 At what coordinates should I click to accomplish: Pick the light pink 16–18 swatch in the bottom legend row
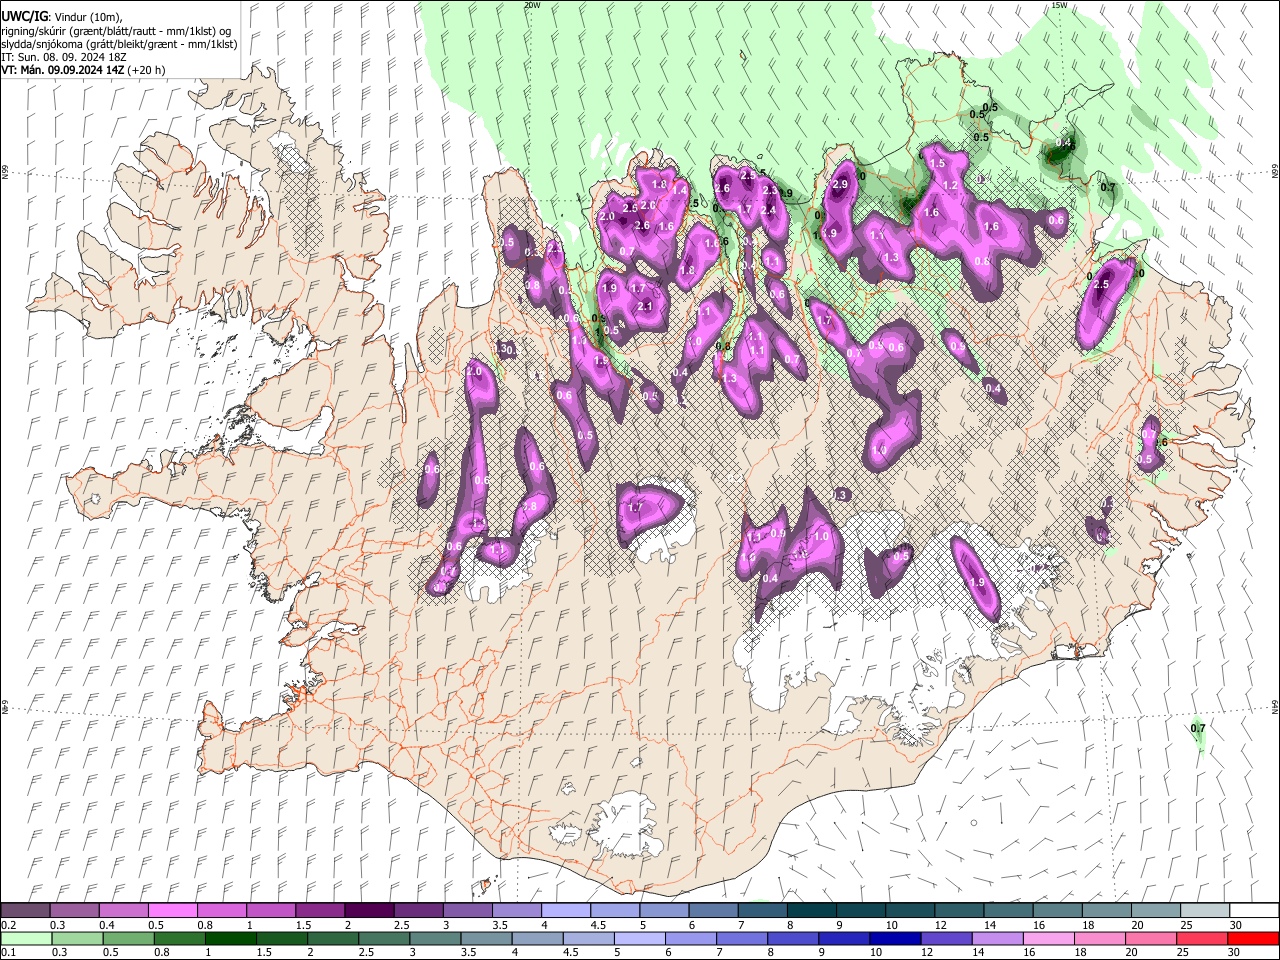tap(1047, 939)
